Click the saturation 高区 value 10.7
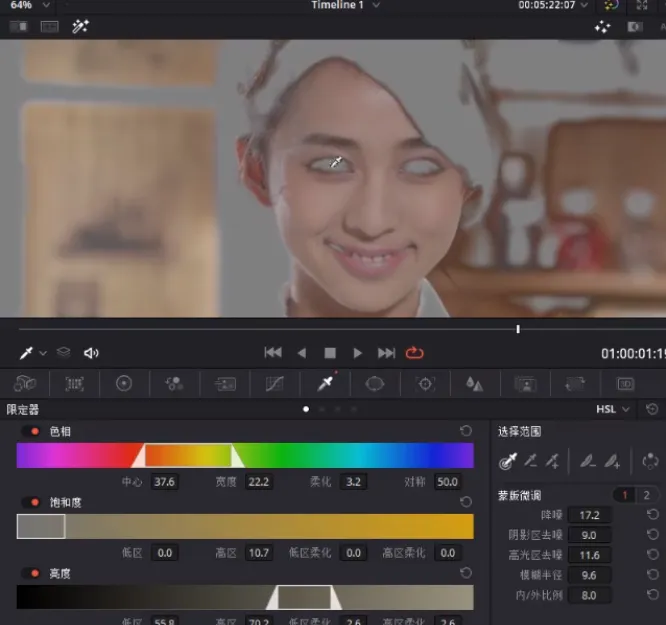The image size is (666, 625). tap(259, 553)
